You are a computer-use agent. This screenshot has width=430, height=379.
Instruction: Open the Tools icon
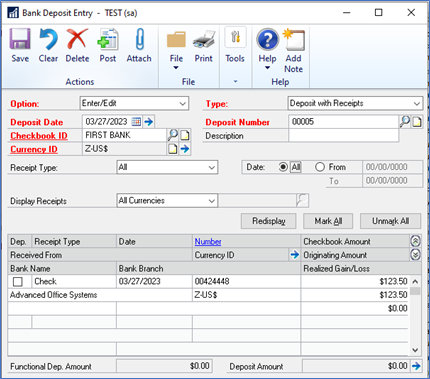click(235, 37)
